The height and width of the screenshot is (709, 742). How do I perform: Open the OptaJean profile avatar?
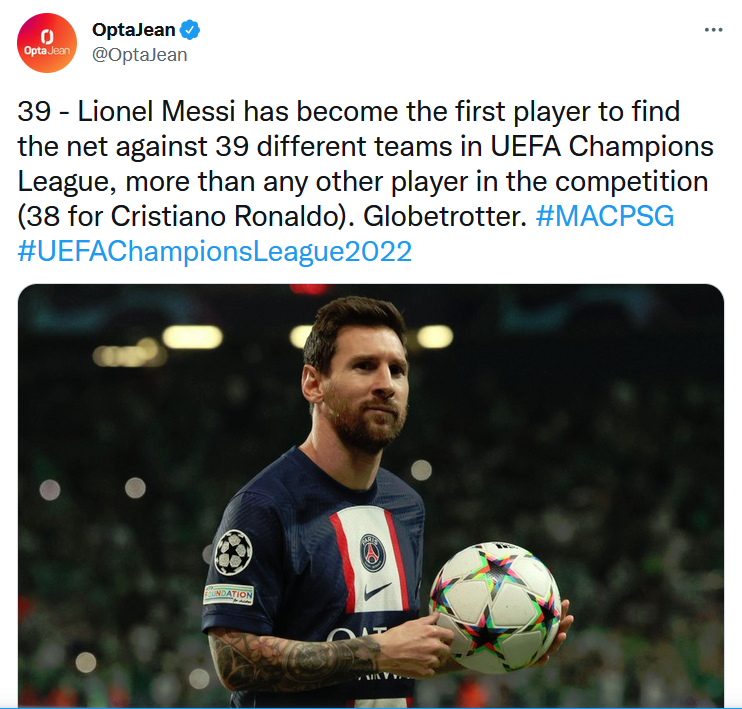pyautogui.click(x=46, y=43)
